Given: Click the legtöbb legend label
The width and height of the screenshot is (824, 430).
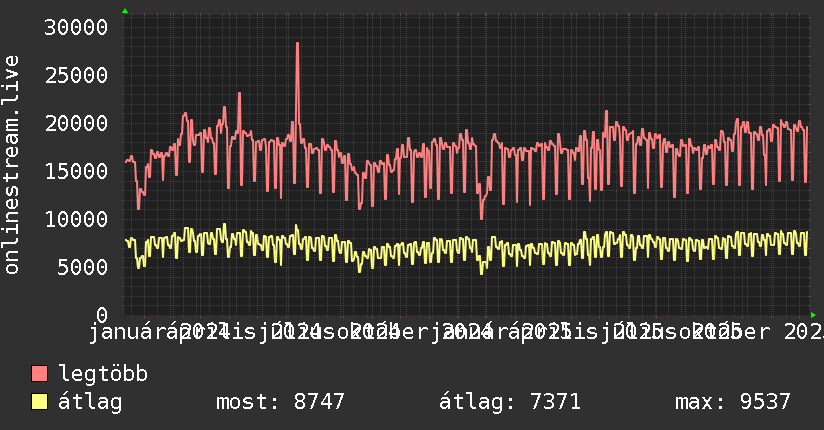Looking at the screenshot, I should pyautogui.click(x=103, y=374).
